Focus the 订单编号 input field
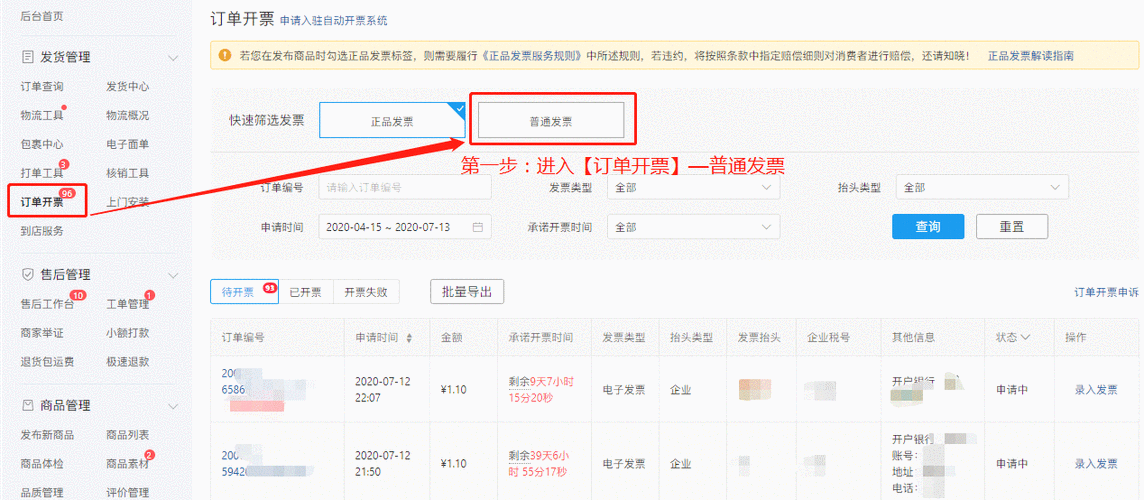Screen dimensions: 1144x500 point(405,188)
